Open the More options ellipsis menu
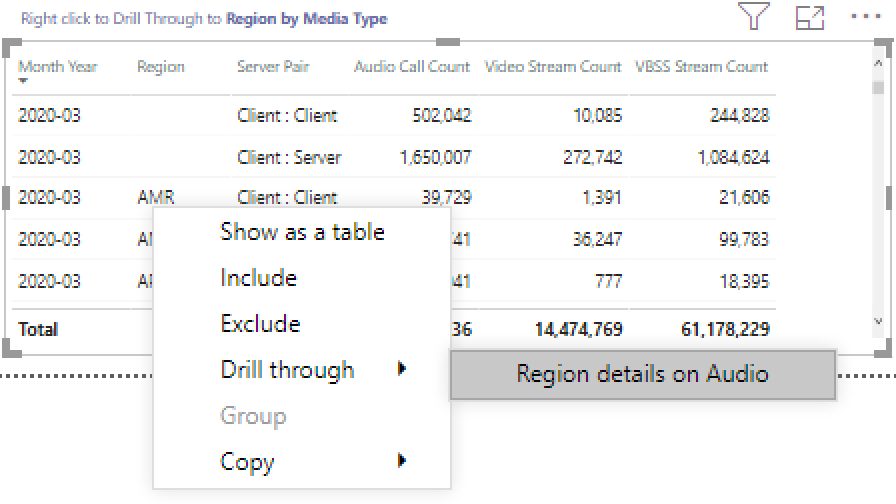This screenshot has width=896, height=504. (x=866, y=16)
